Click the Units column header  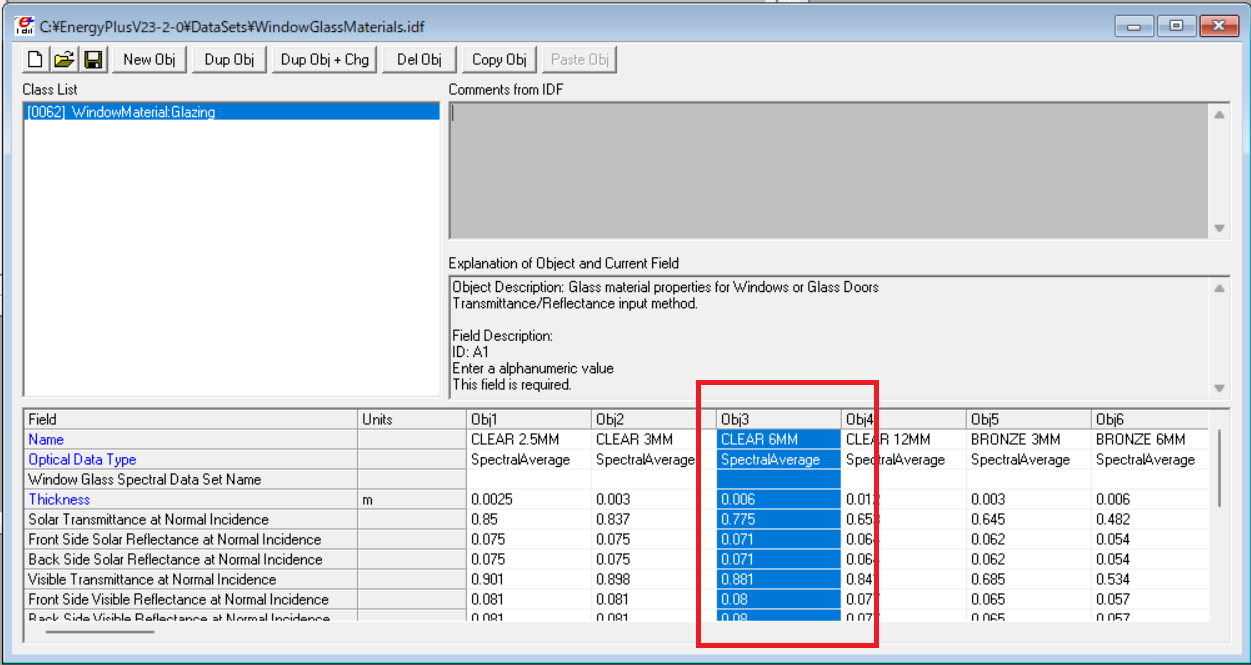pyautogui.click(x=412, y=419)
